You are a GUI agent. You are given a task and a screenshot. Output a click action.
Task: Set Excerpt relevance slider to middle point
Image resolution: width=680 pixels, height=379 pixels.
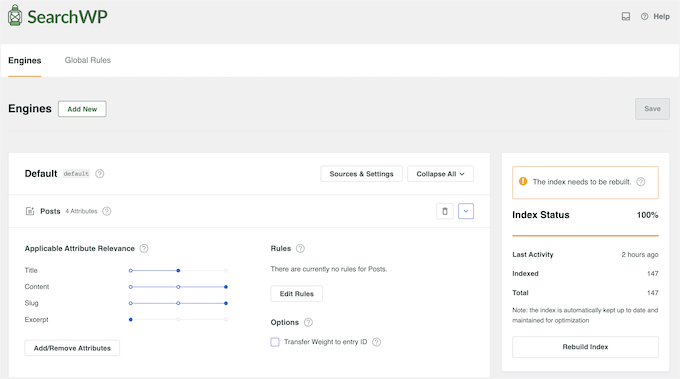click(x=178, y=320)
